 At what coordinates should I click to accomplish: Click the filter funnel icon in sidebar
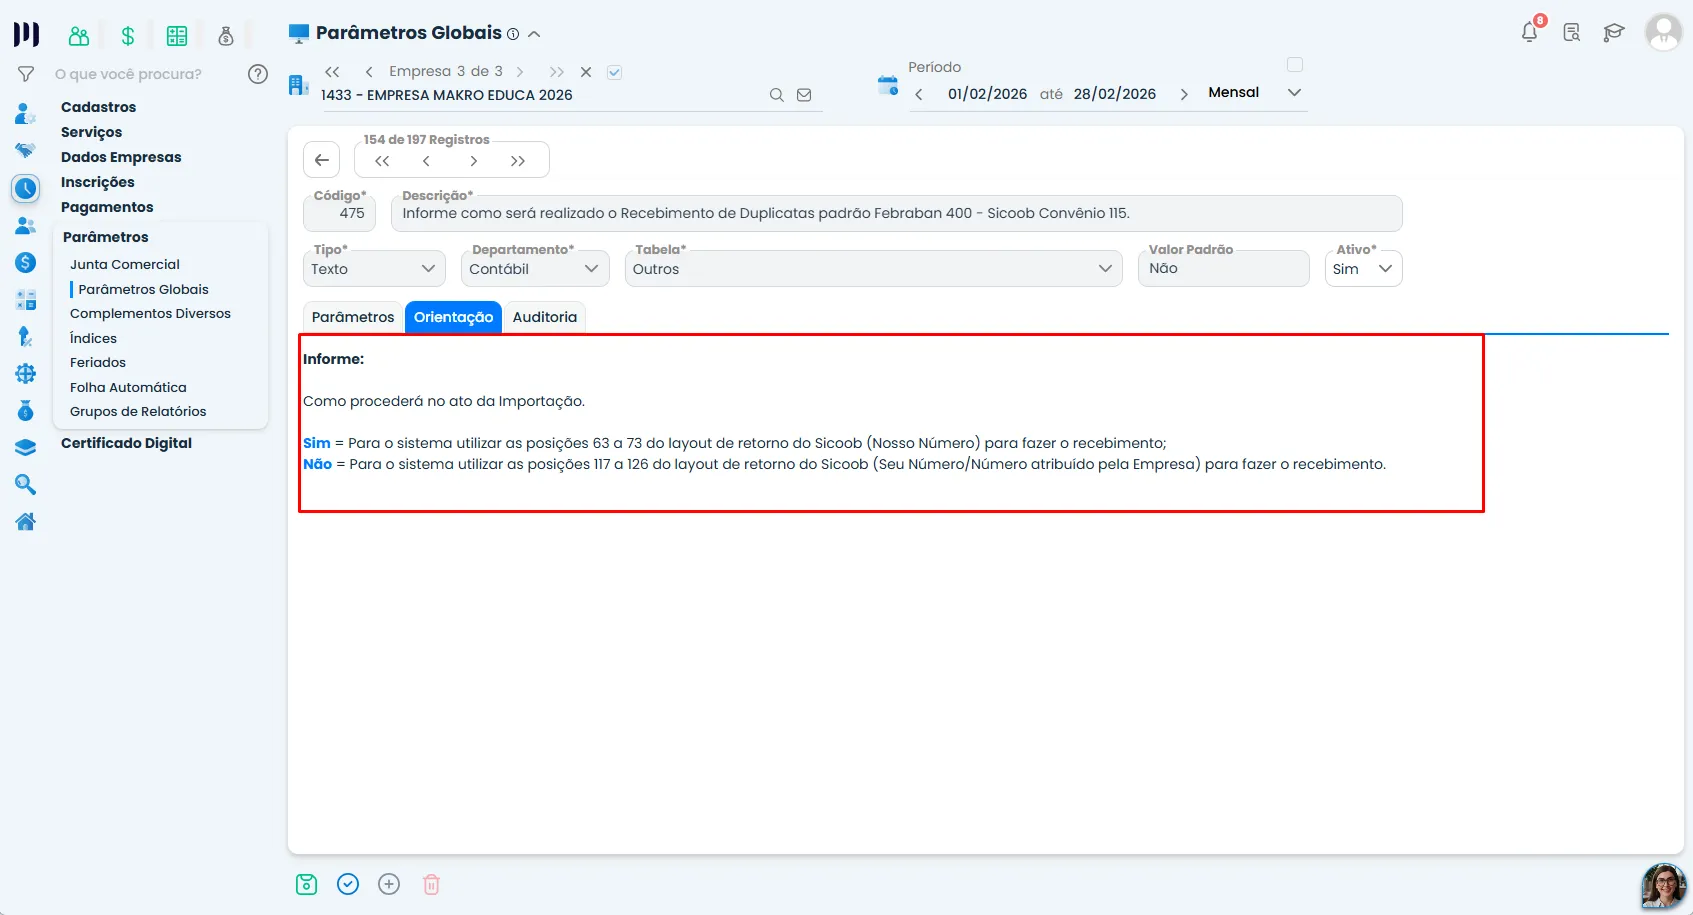coord(26,74)
